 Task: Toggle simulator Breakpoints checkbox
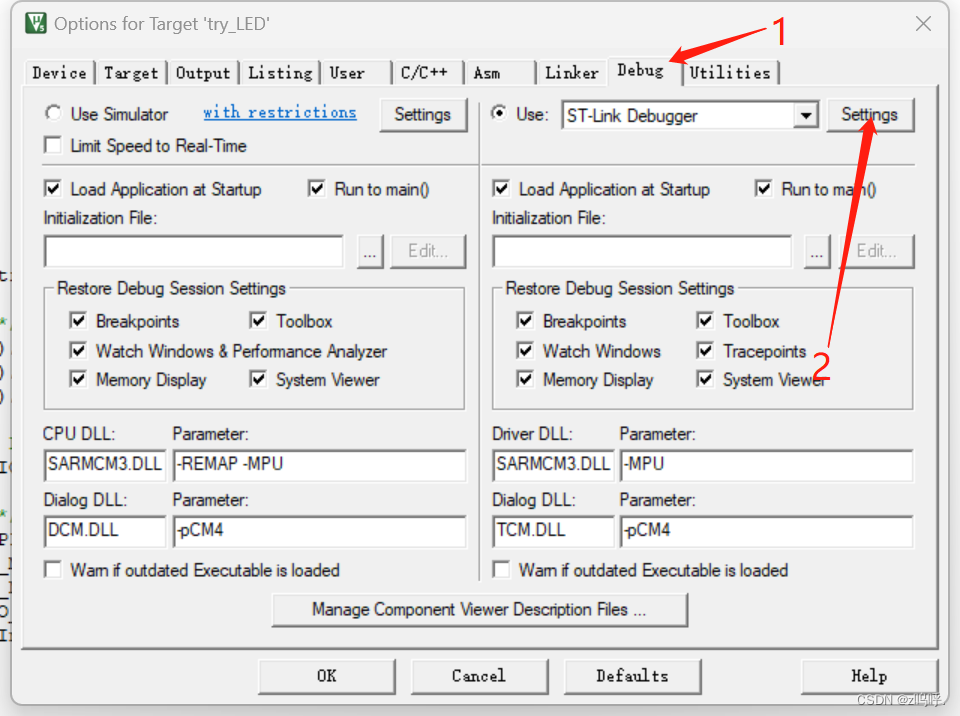coord(78,320)
